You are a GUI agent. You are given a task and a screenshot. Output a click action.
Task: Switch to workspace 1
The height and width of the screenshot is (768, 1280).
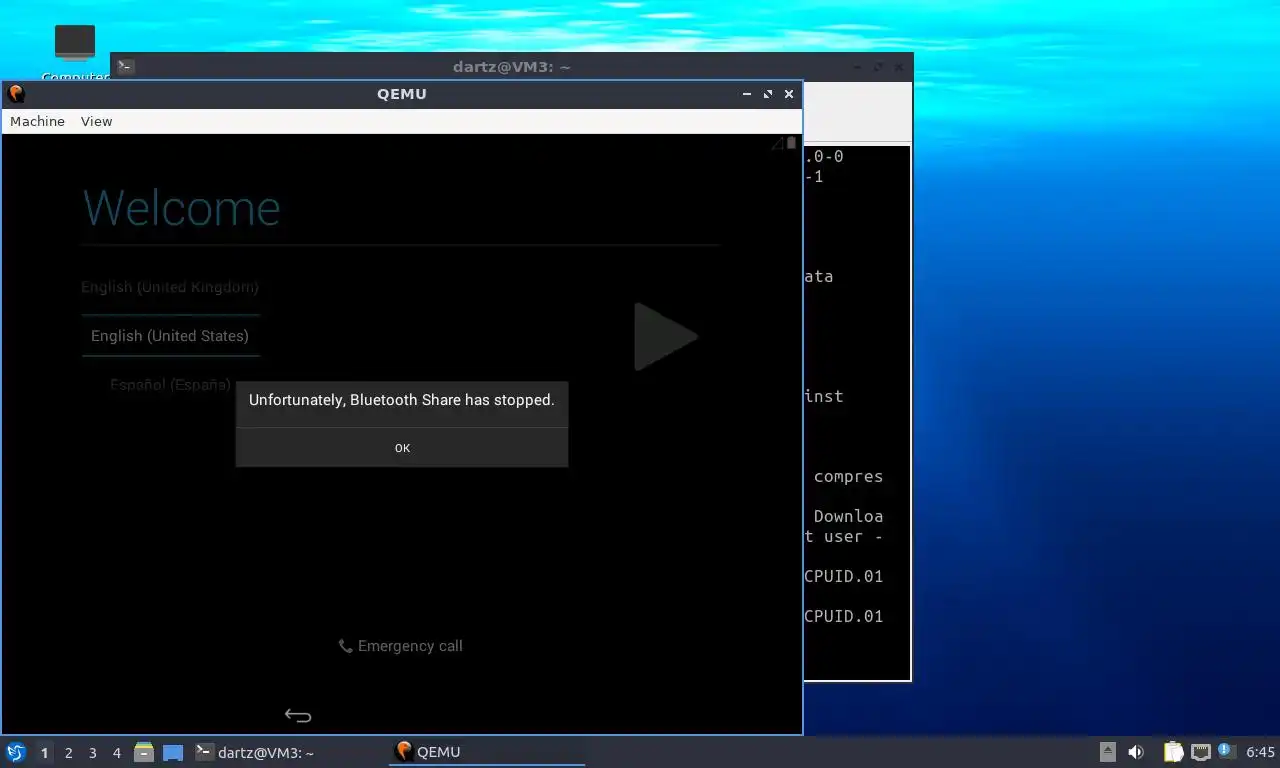[44, 753]
